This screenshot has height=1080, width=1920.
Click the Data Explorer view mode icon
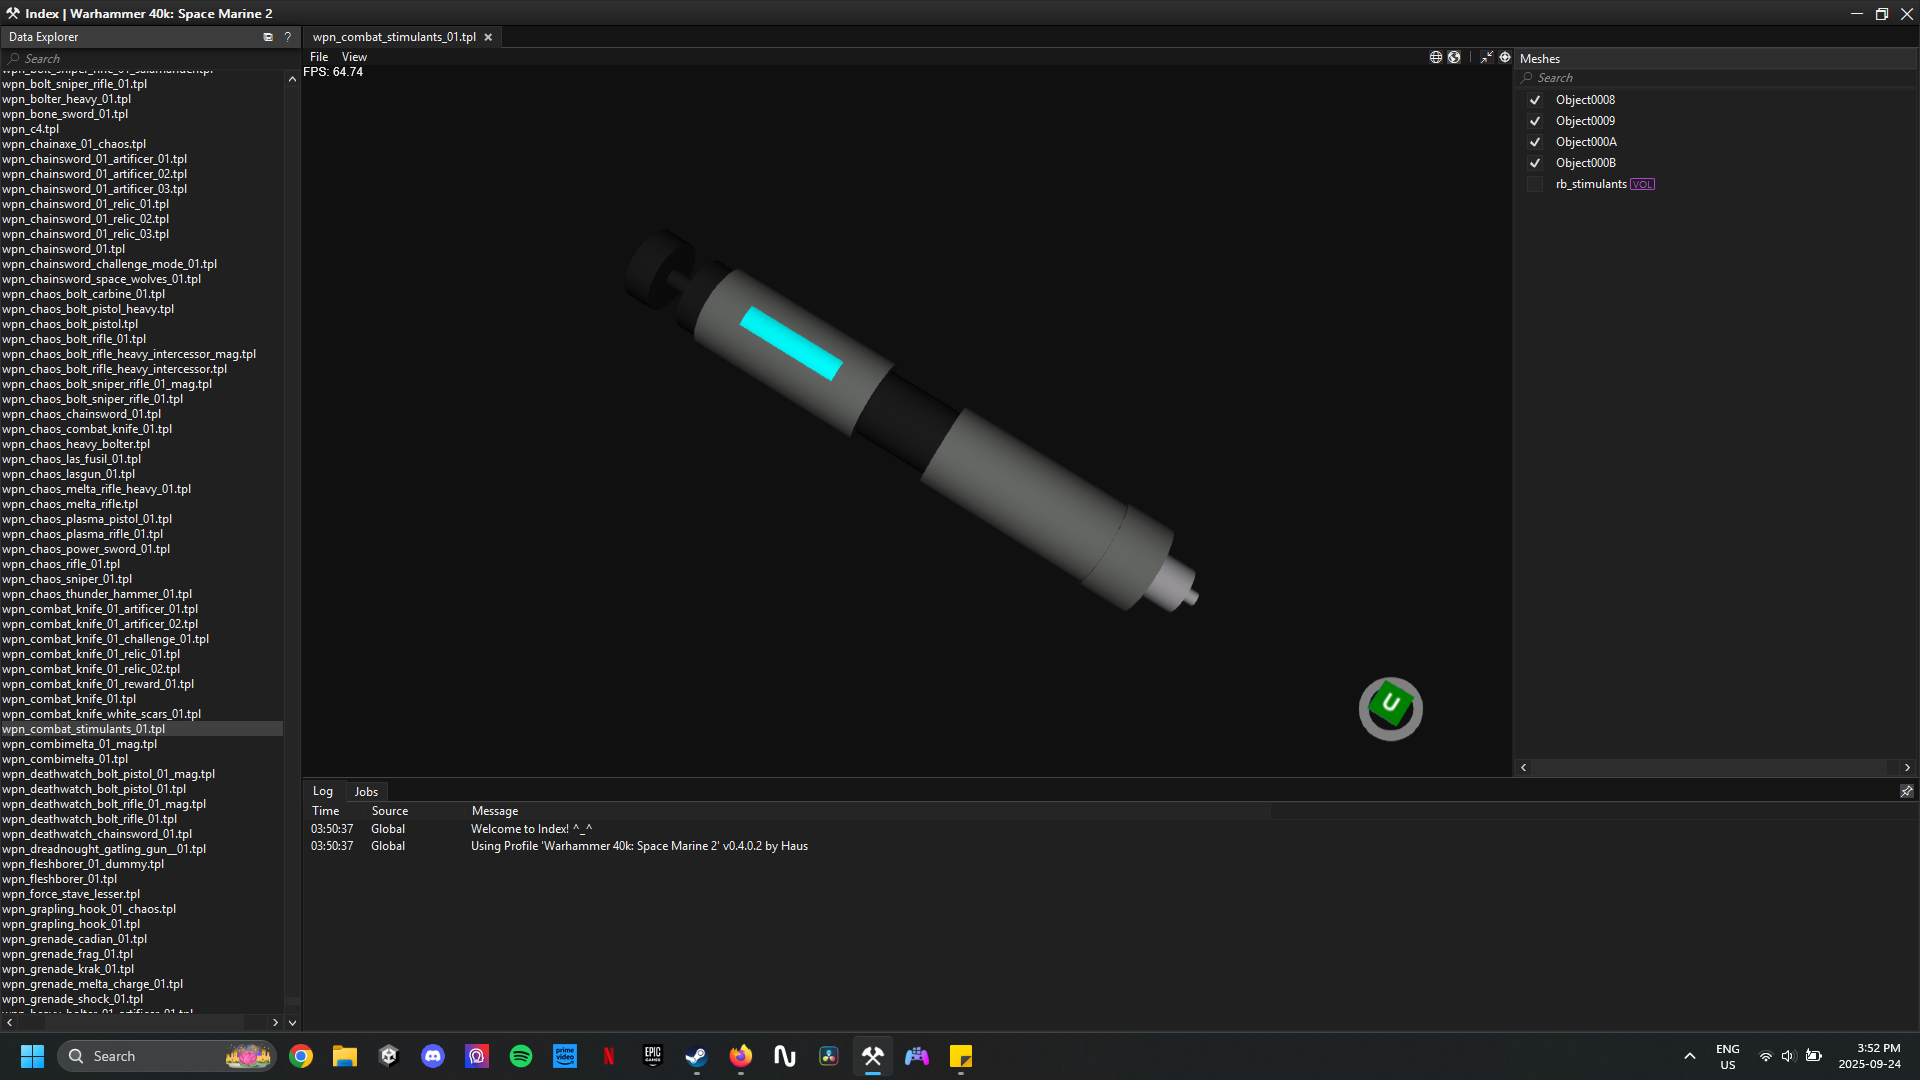(x=268, y=37)
